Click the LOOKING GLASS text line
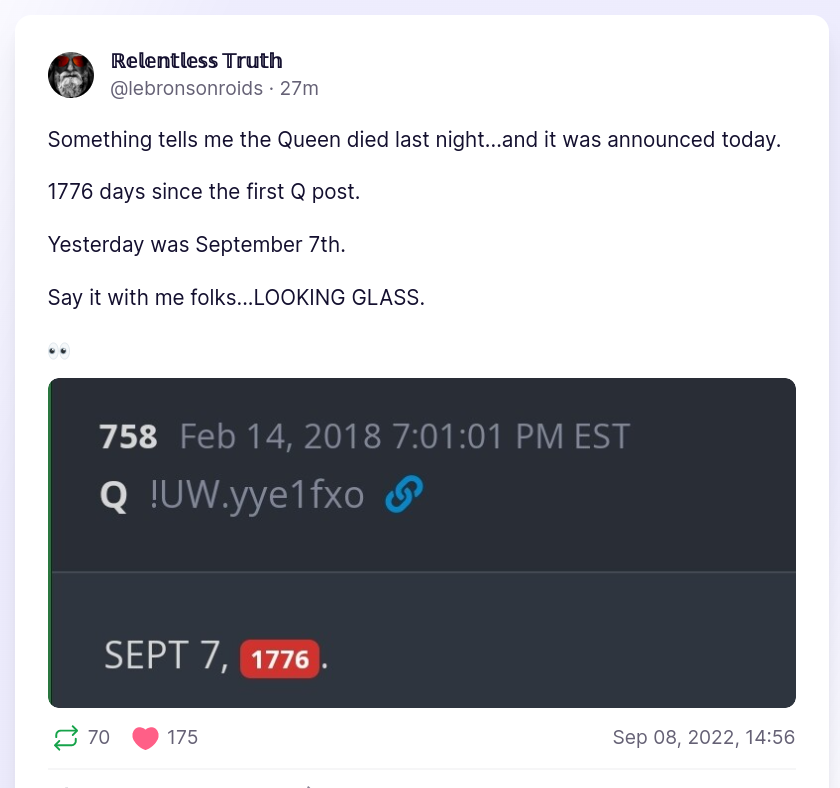The height and width of the screenshot is (788, 840). [236, 298]
